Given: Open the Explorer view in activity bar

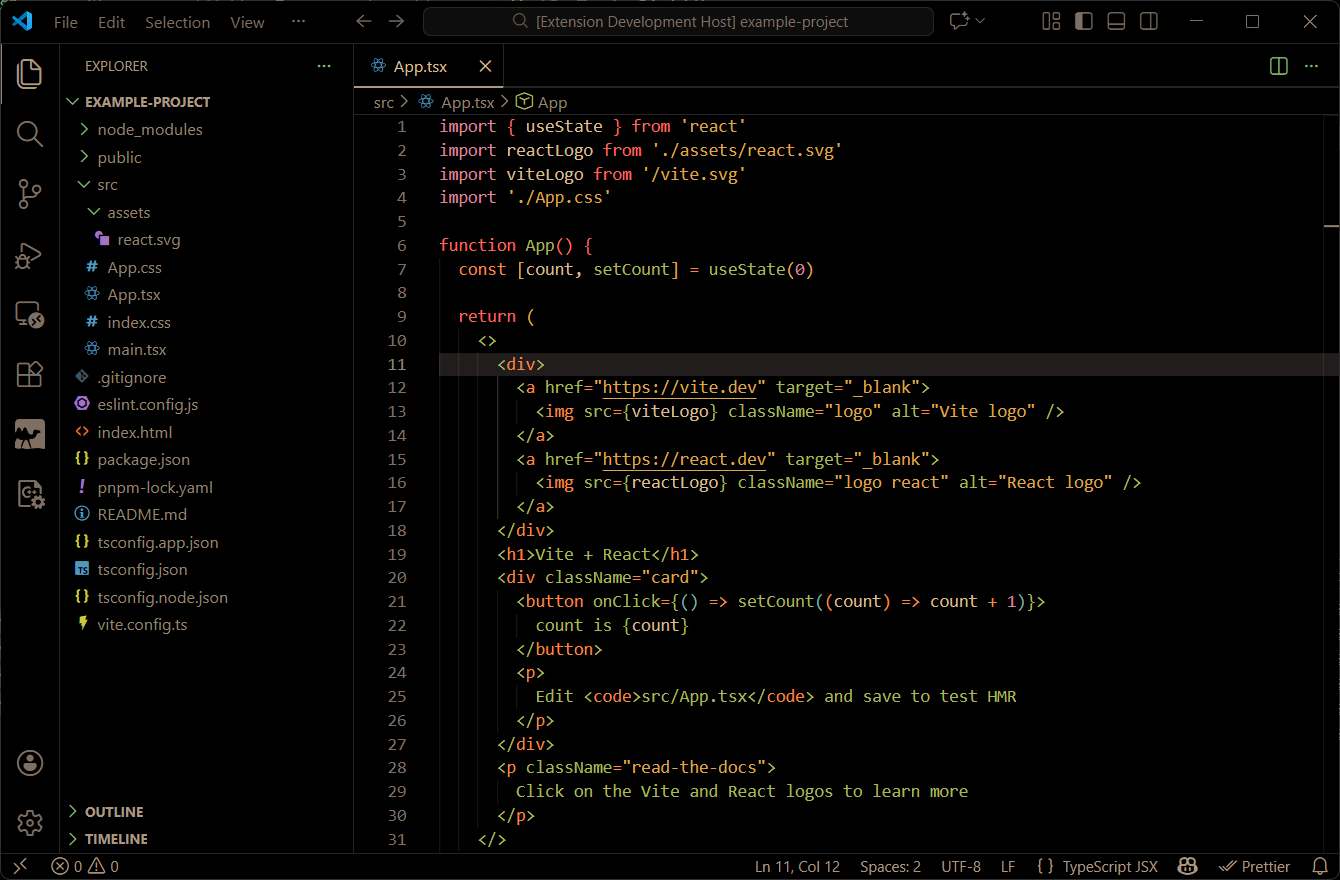Looking at the screenshot, I should (30, 73).
